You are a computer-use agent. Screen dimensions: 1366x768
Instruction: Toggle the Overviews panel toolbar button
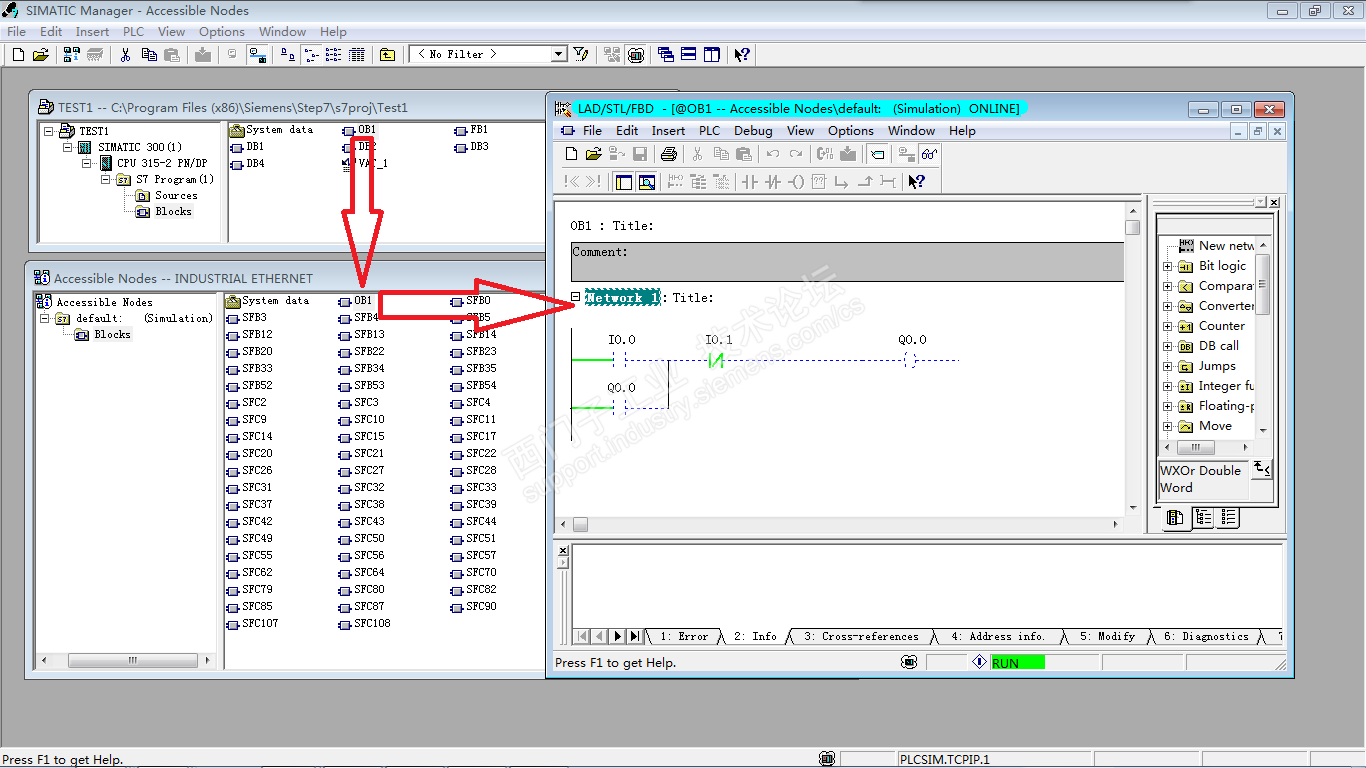(623, 182)
